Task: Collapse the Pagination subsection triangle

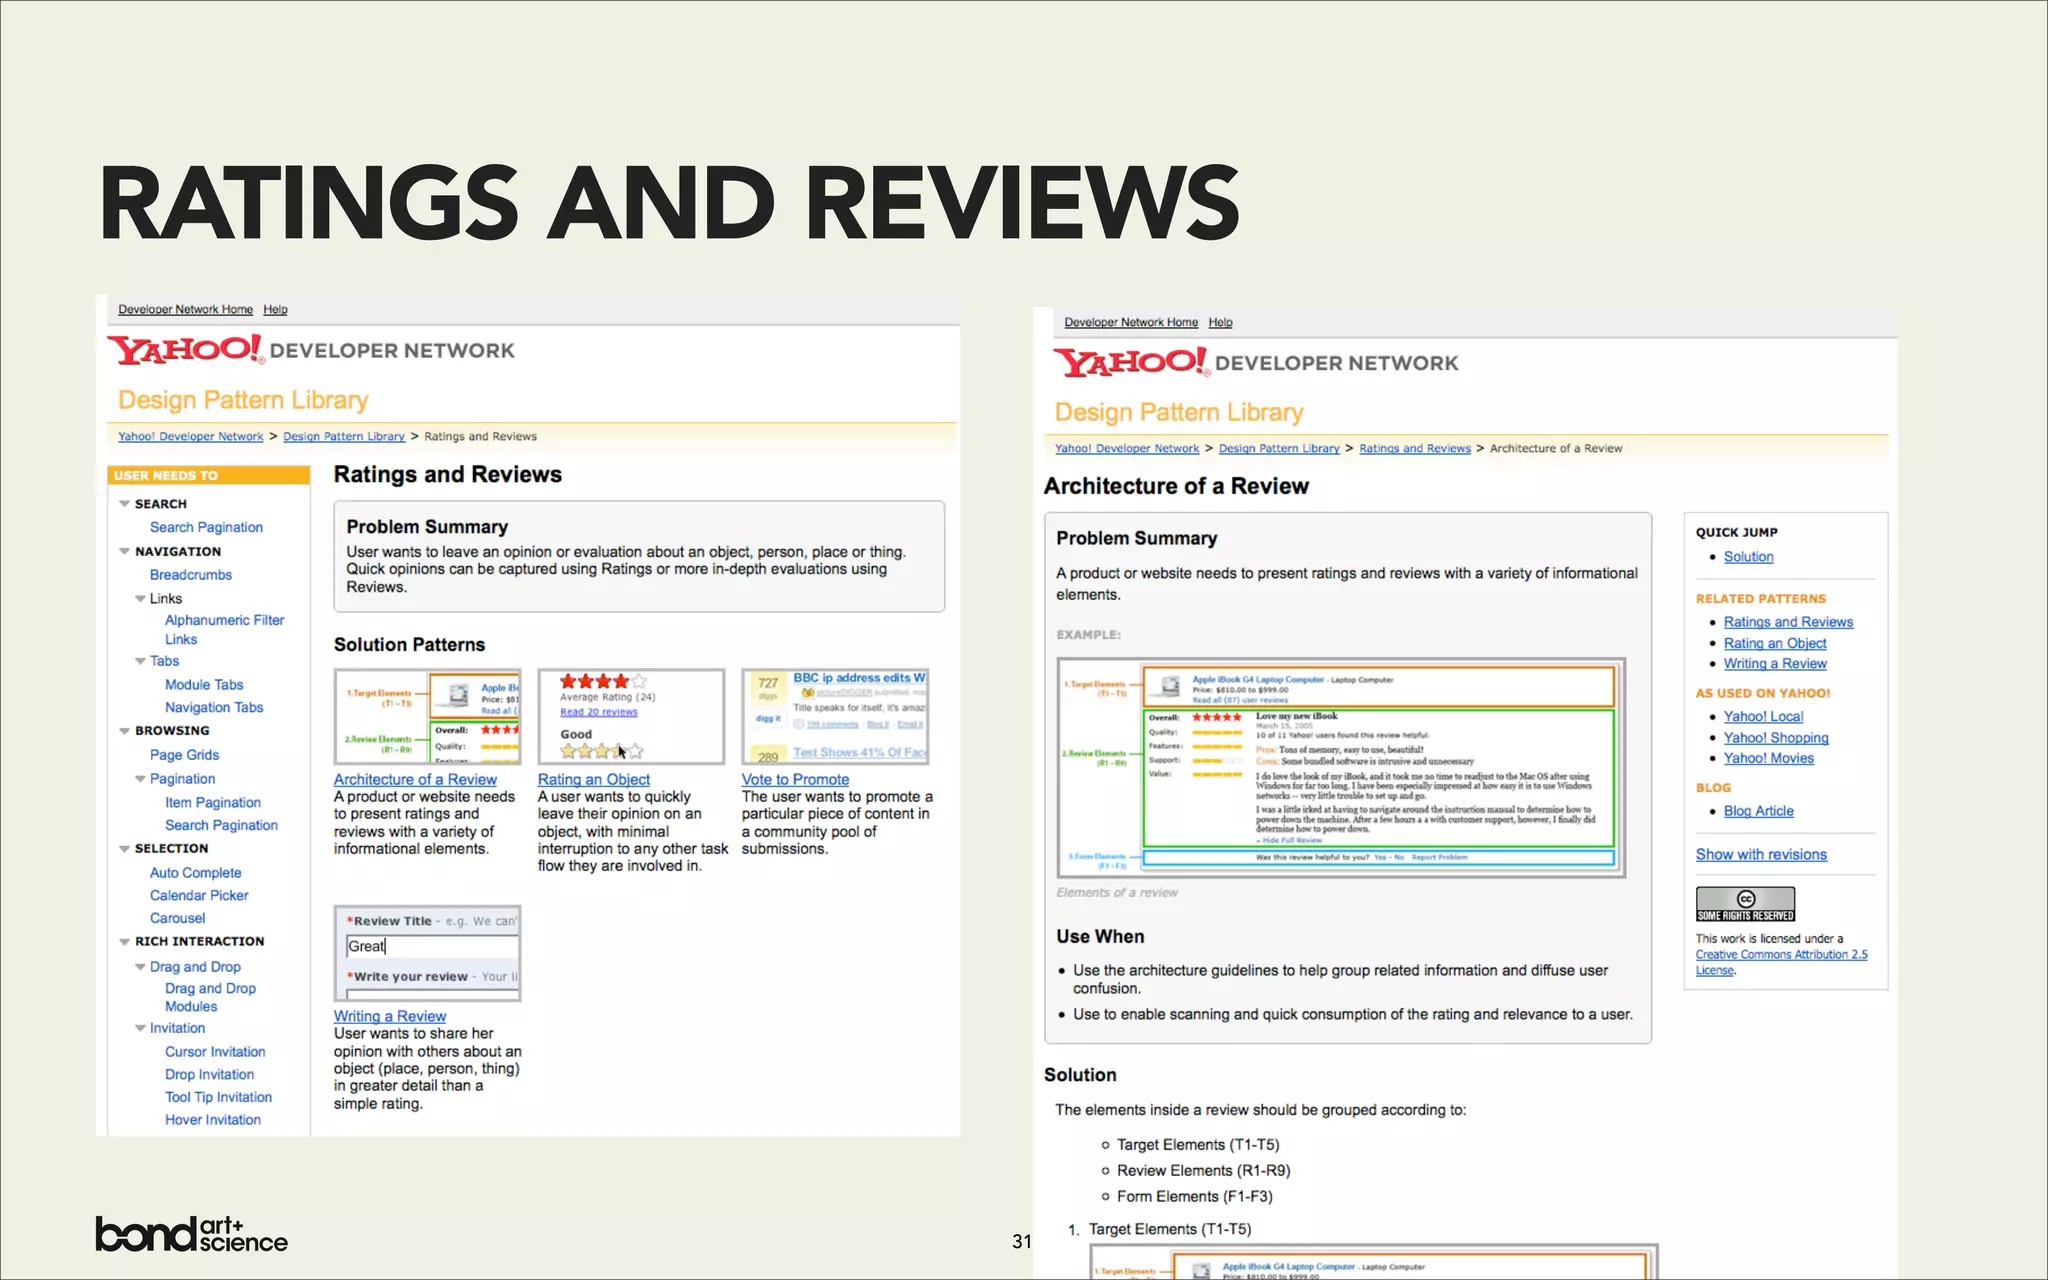Action: [140, 779]
